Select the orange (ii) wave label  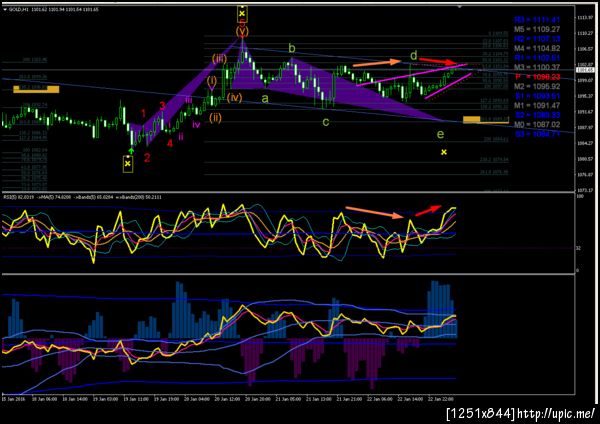[215, 117]
